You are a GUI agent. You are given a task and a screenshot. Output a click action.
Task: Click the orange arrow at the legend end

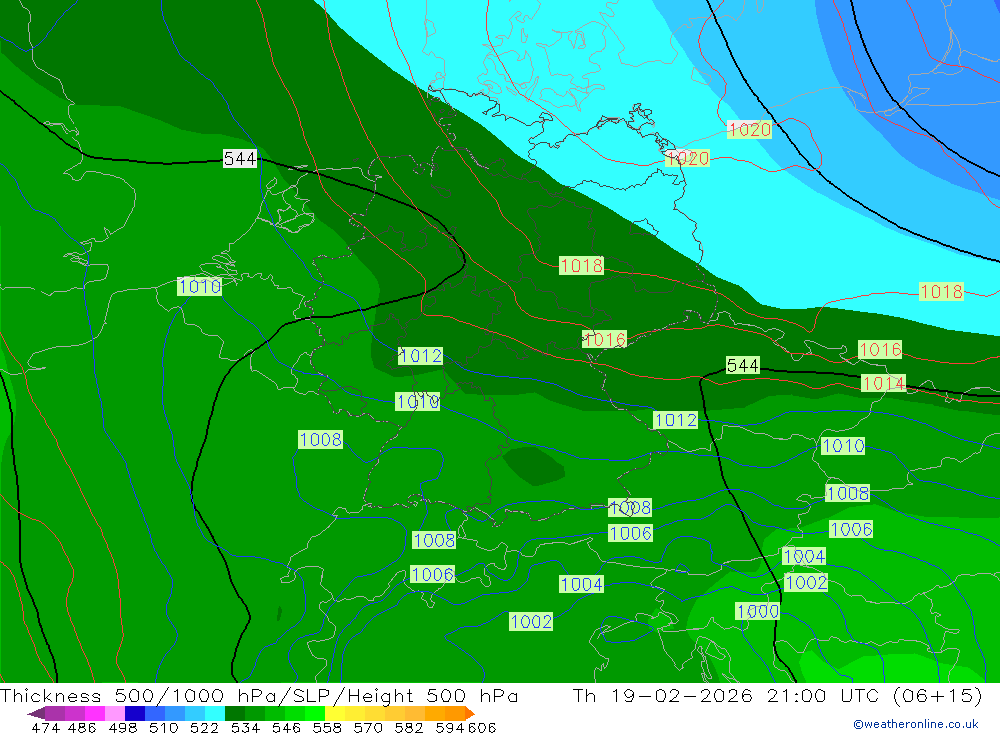tap(470, 713)
